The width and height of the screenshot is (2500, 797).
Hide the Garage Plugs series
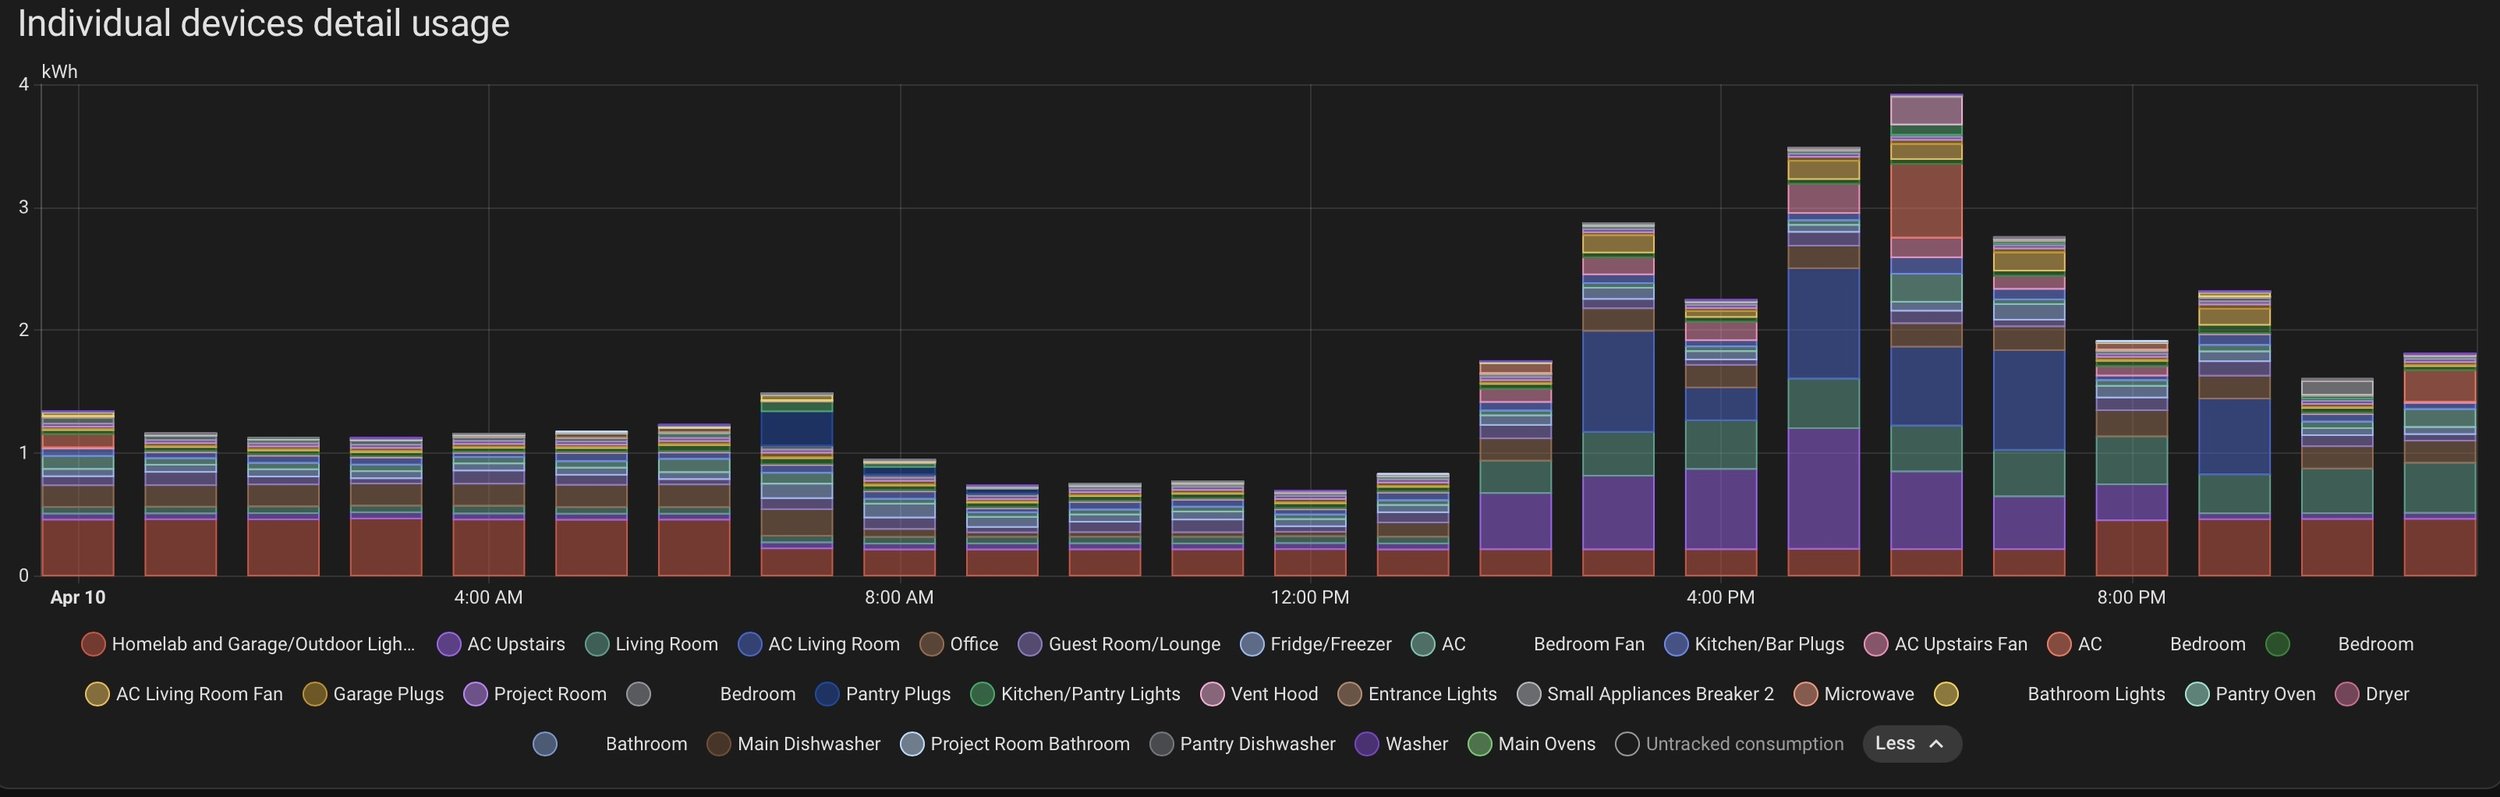(373, 694)
